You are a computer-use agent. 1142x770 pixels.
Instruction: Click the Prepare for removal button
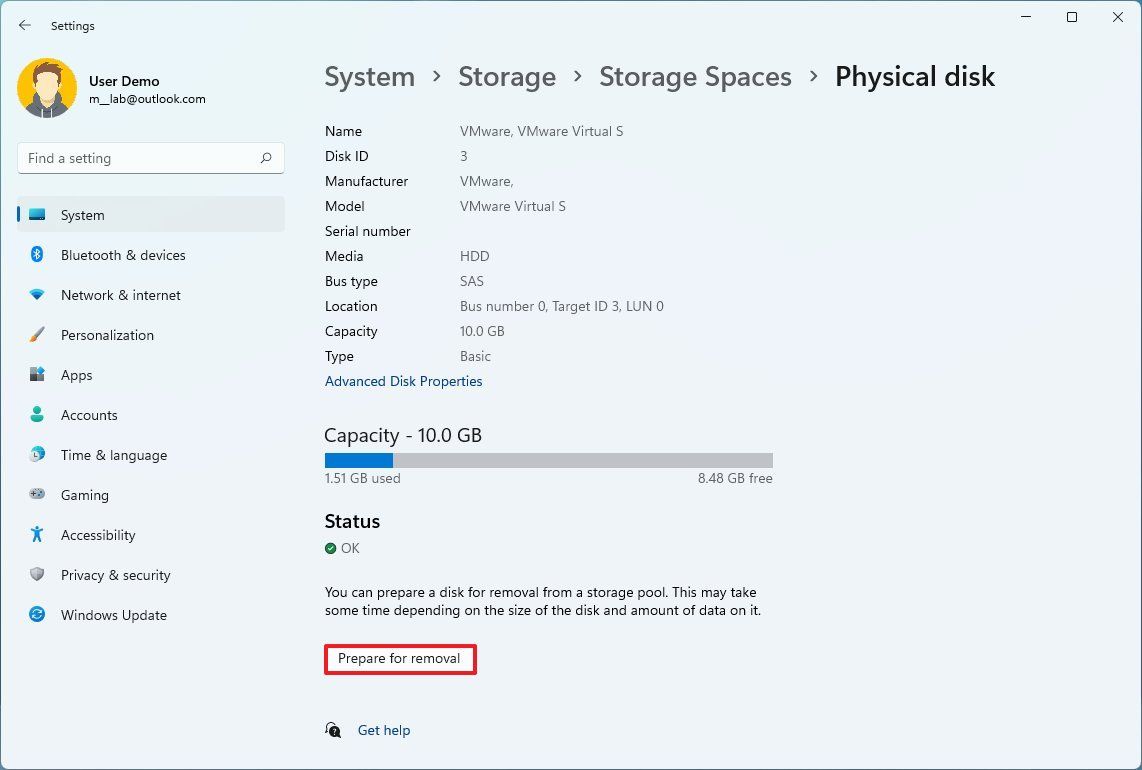point(400,659)
